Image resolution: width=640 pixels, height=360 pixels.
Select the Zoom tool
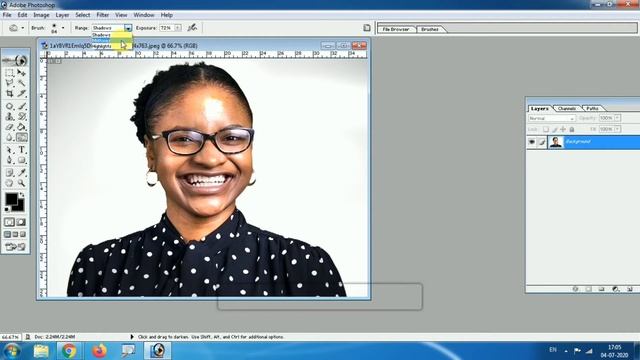(x=22, y=183)
